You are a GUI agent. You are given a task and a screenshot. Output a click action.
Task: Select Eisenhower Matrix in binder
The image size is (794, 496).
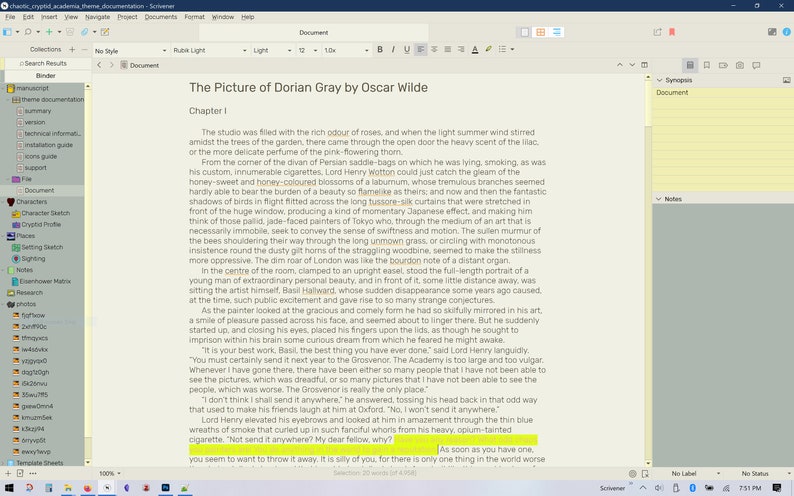(x=46, y=281)
